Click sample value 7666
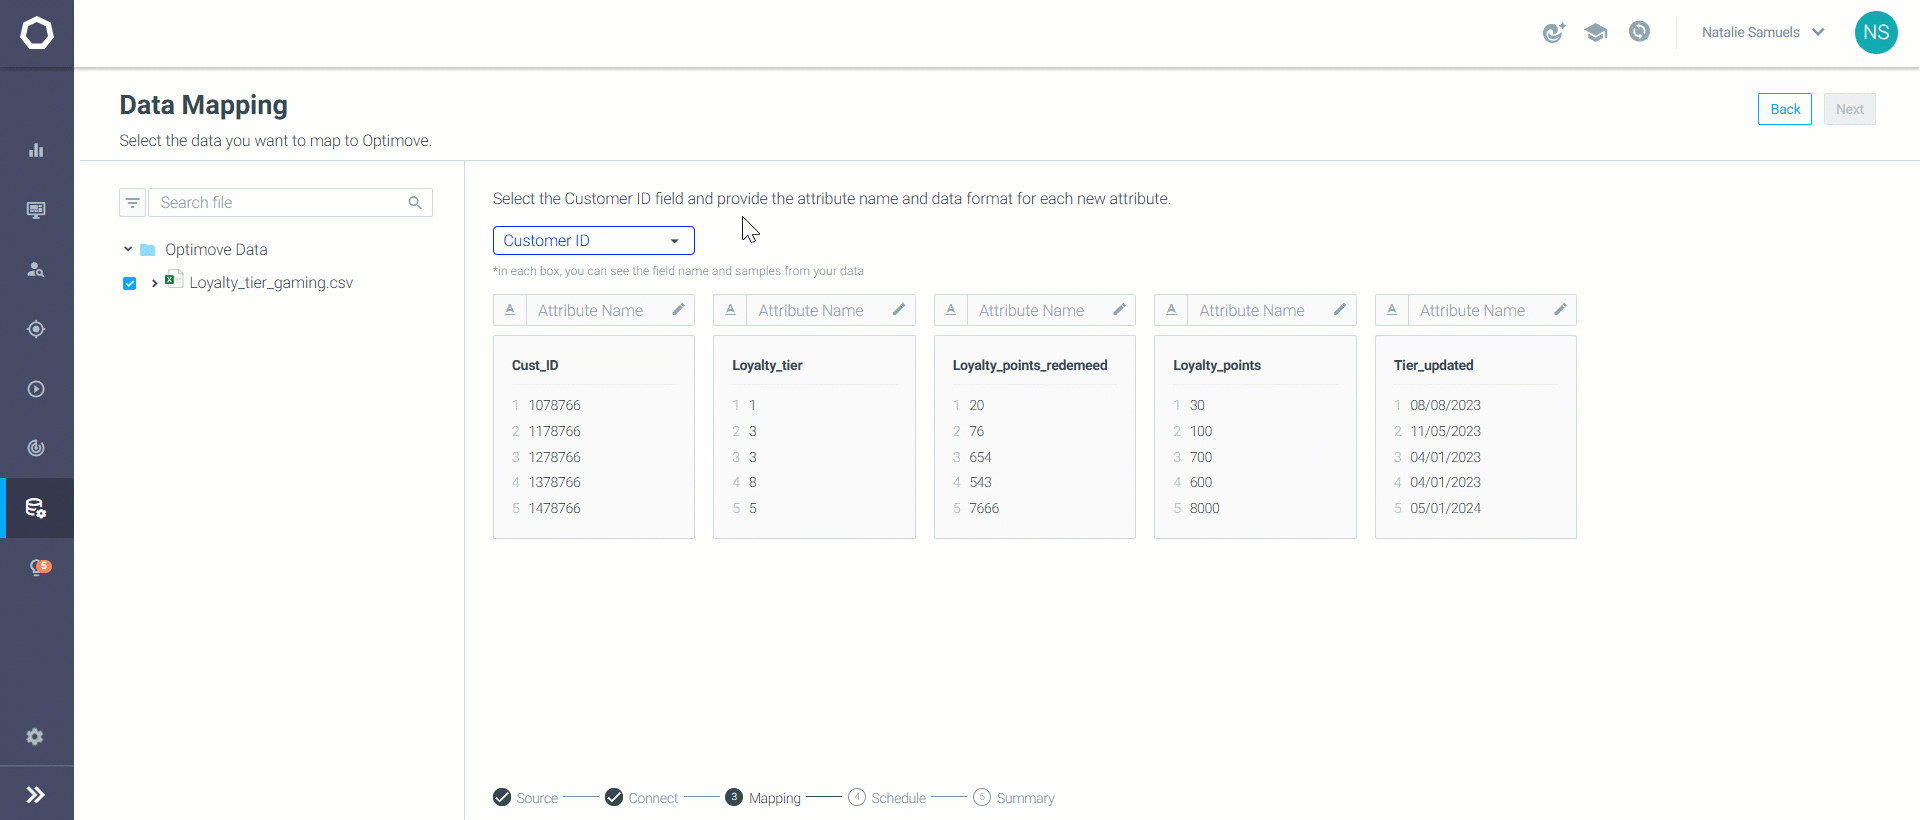 (984, 508)
